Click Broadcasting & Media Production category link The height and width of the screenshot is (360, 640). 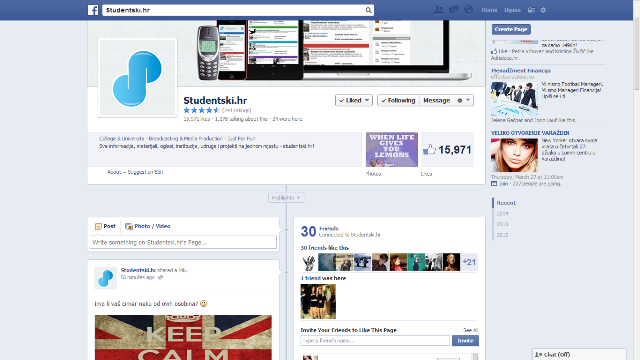[x=186, y=139]
